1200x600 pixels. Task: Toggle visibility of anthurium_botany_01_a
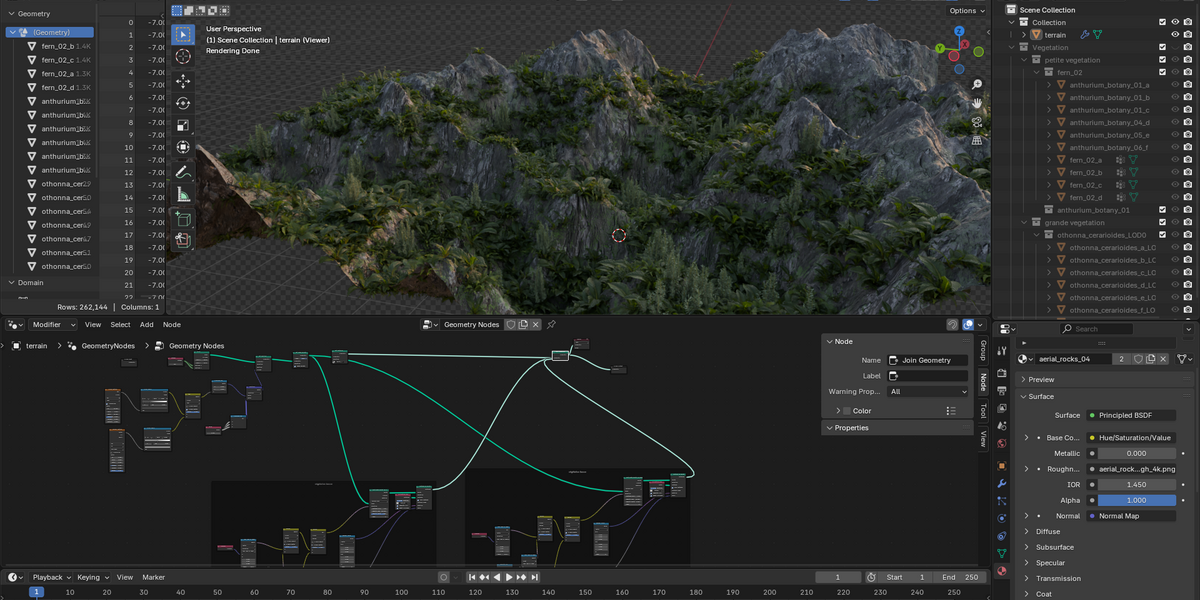[1175, 85]
